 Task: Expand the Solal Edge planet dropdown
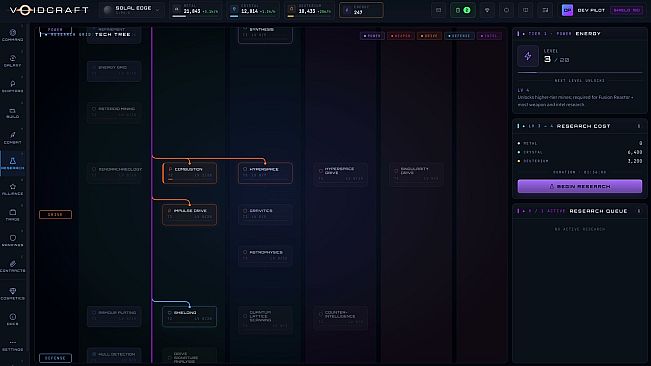coord(132,10)
